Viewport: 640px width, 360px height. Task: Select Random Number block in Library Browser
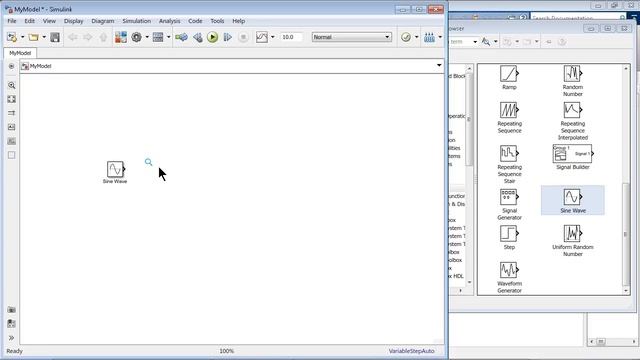(x=573, y=81)
